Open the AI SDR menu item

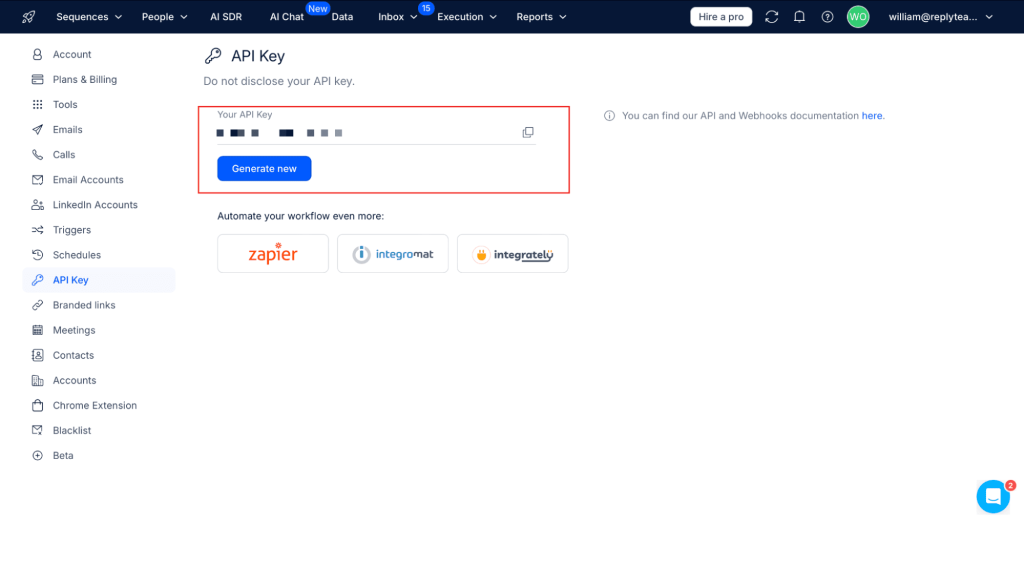[x=226, y=17]
